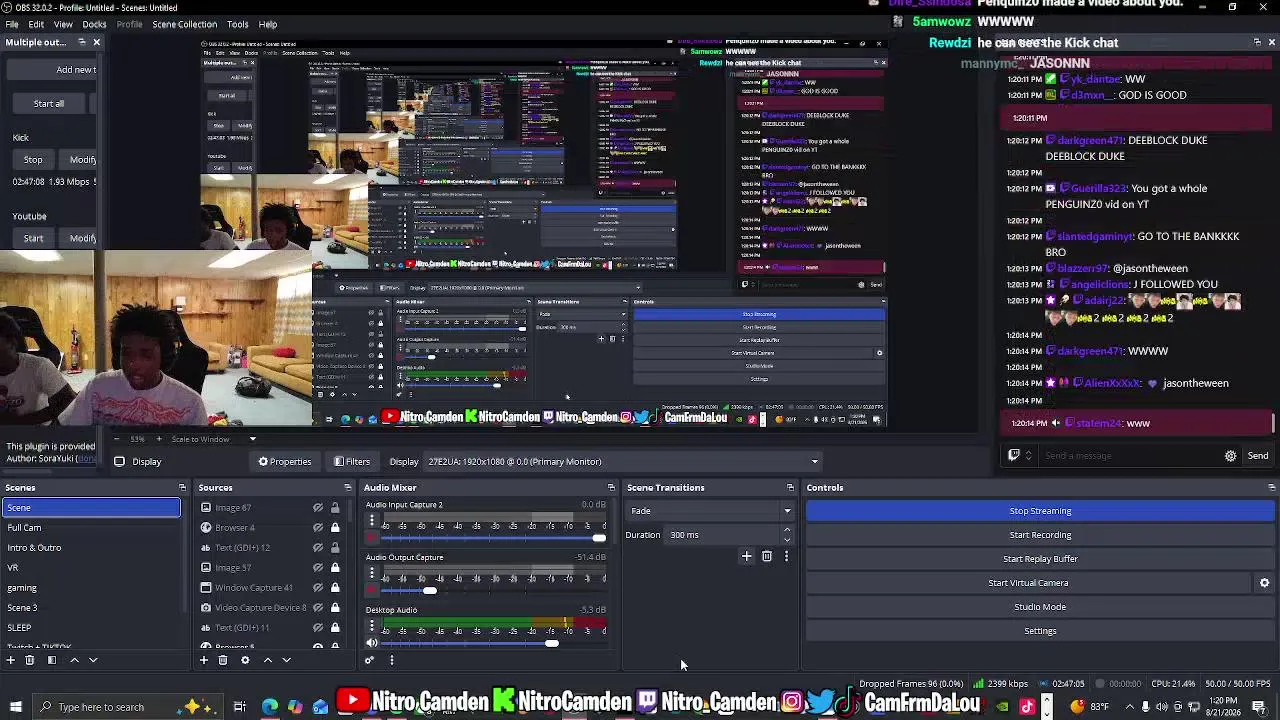The width and height of the screenshot is (1280, 720).
Task: Toggle visibility of Image 67 source
Action: [318, 508]
